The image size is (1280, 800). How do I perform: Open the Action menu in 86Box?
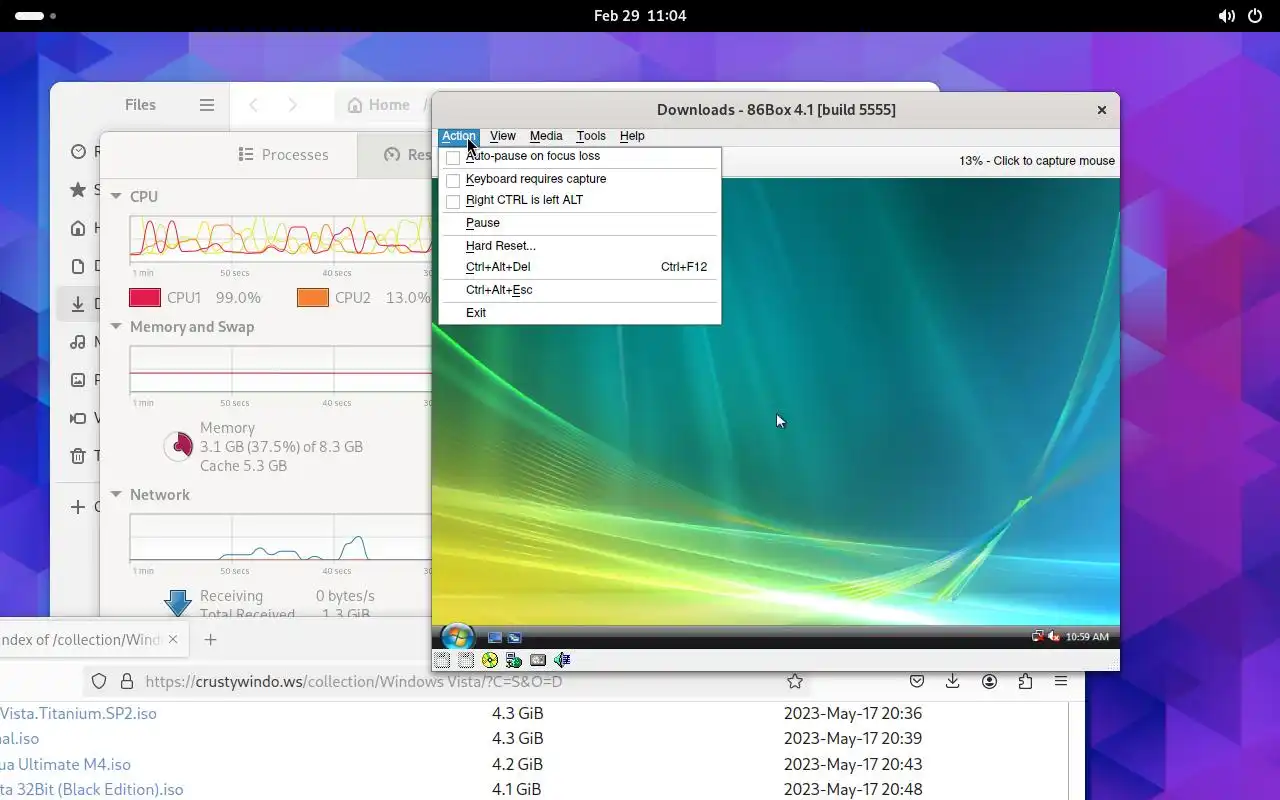coord(459,136)
